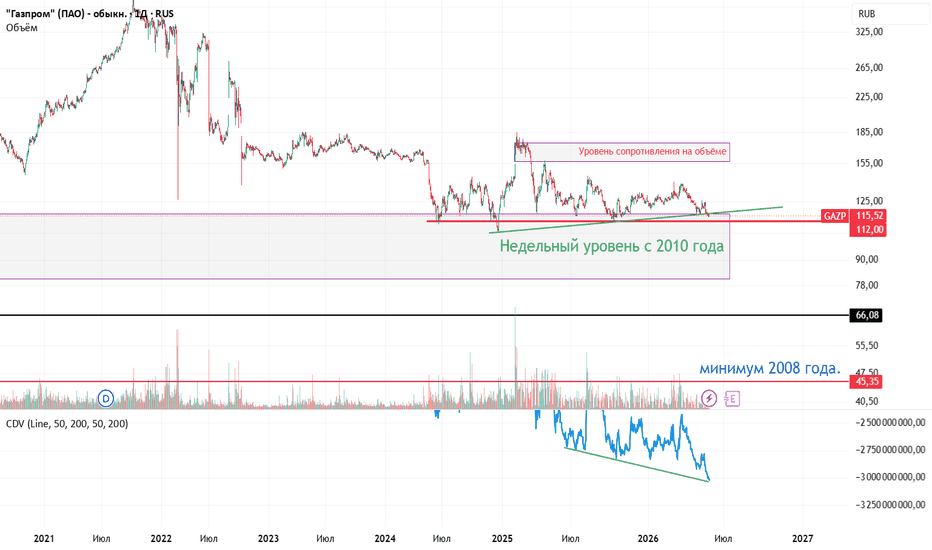Viewport: 932px width, 550px height.
Task: Click the Объём volume indicator legend
Action: 22,27
